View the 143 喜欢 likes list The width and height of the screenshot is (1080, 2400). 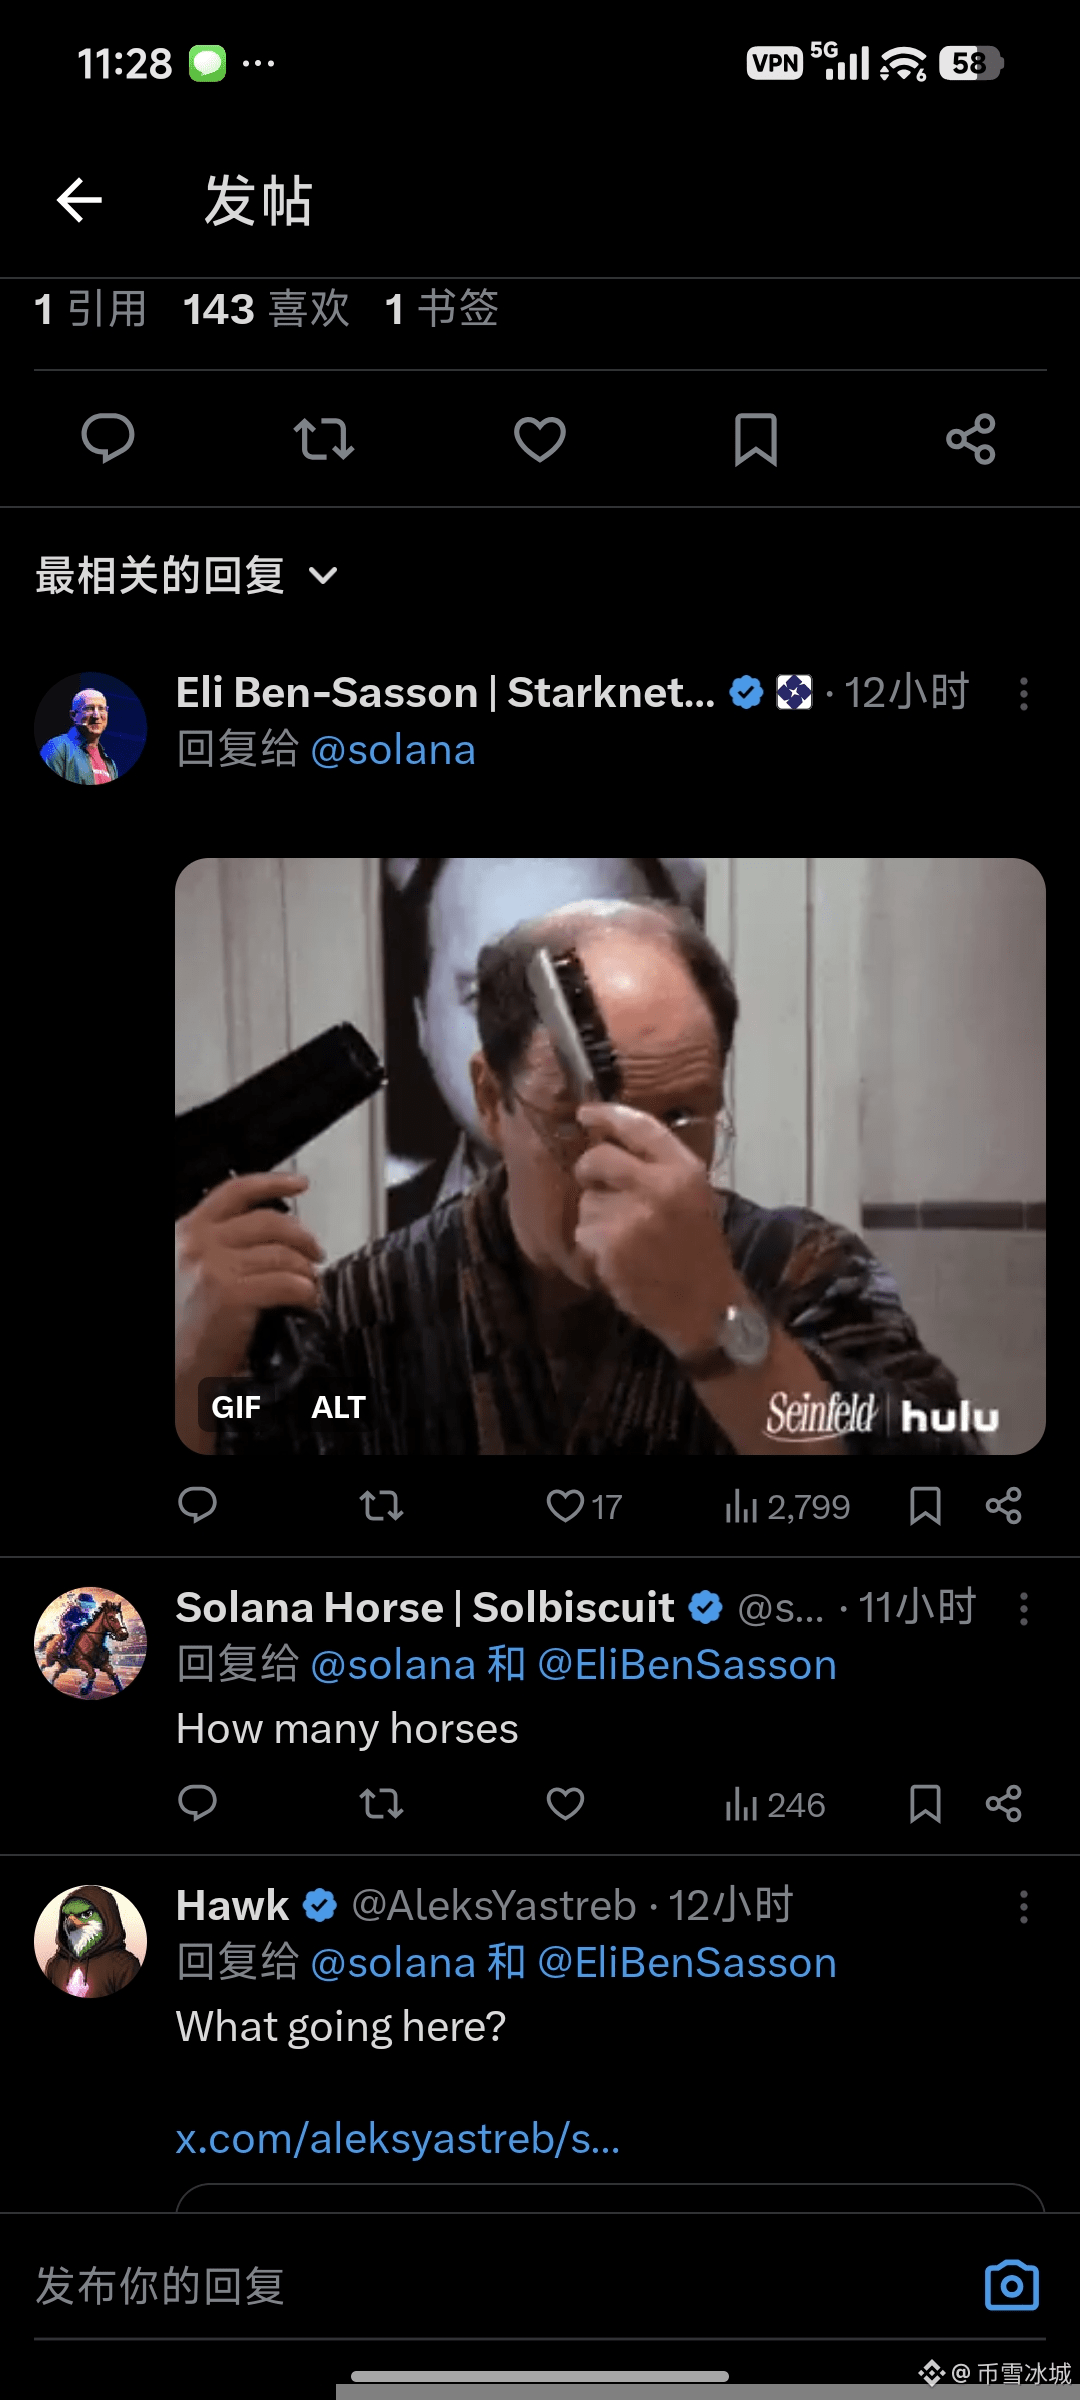tap(266, 309)
